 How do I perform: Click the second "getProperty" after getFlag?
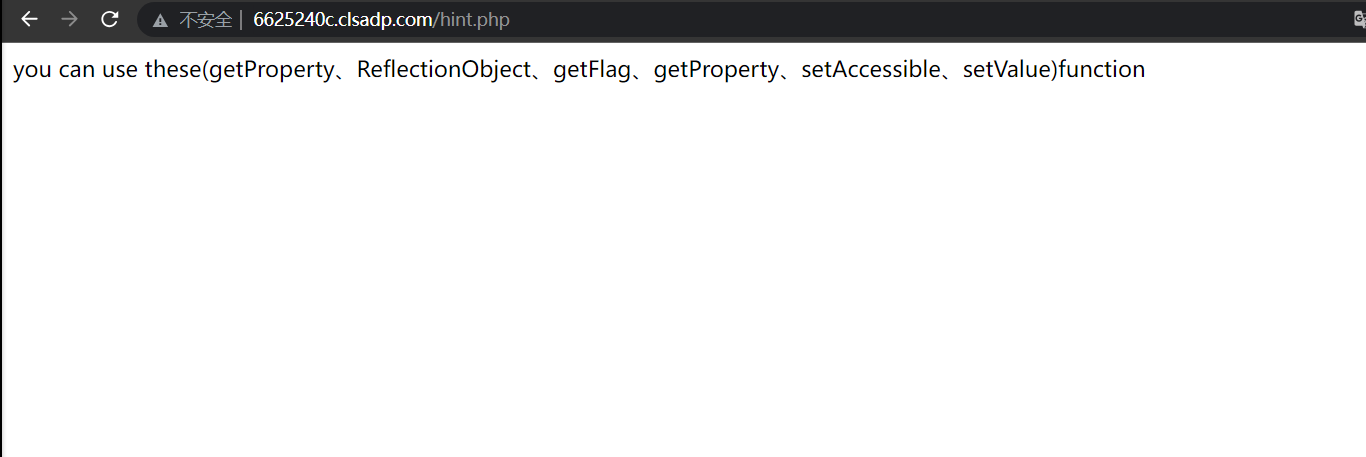click(x=715, y=70)
